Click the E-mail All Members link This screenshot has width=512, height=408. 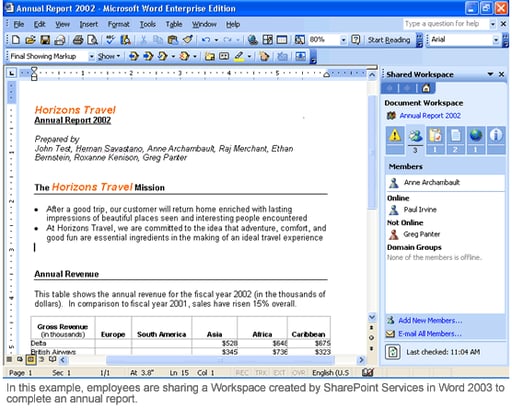430,333
